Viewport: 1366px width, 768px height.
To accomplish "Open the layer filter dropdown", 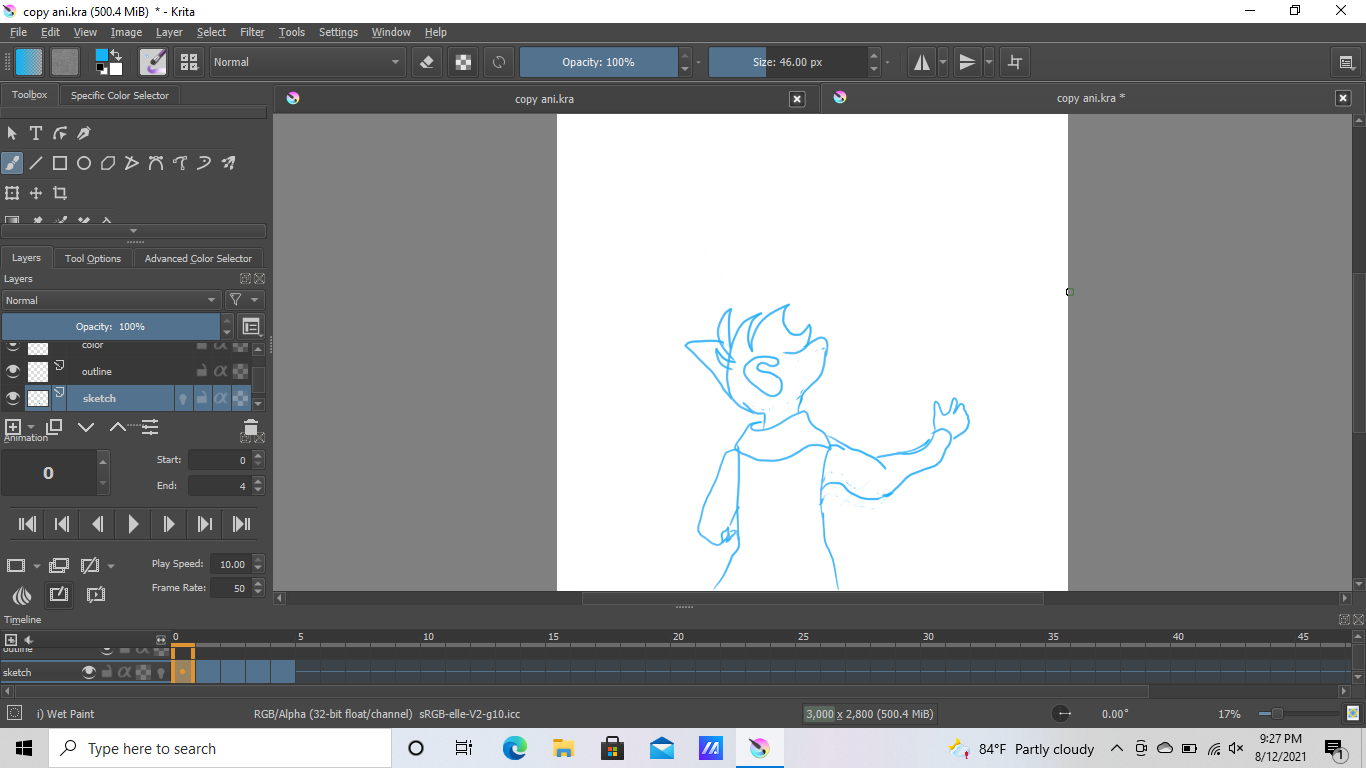I will [245, 300].
